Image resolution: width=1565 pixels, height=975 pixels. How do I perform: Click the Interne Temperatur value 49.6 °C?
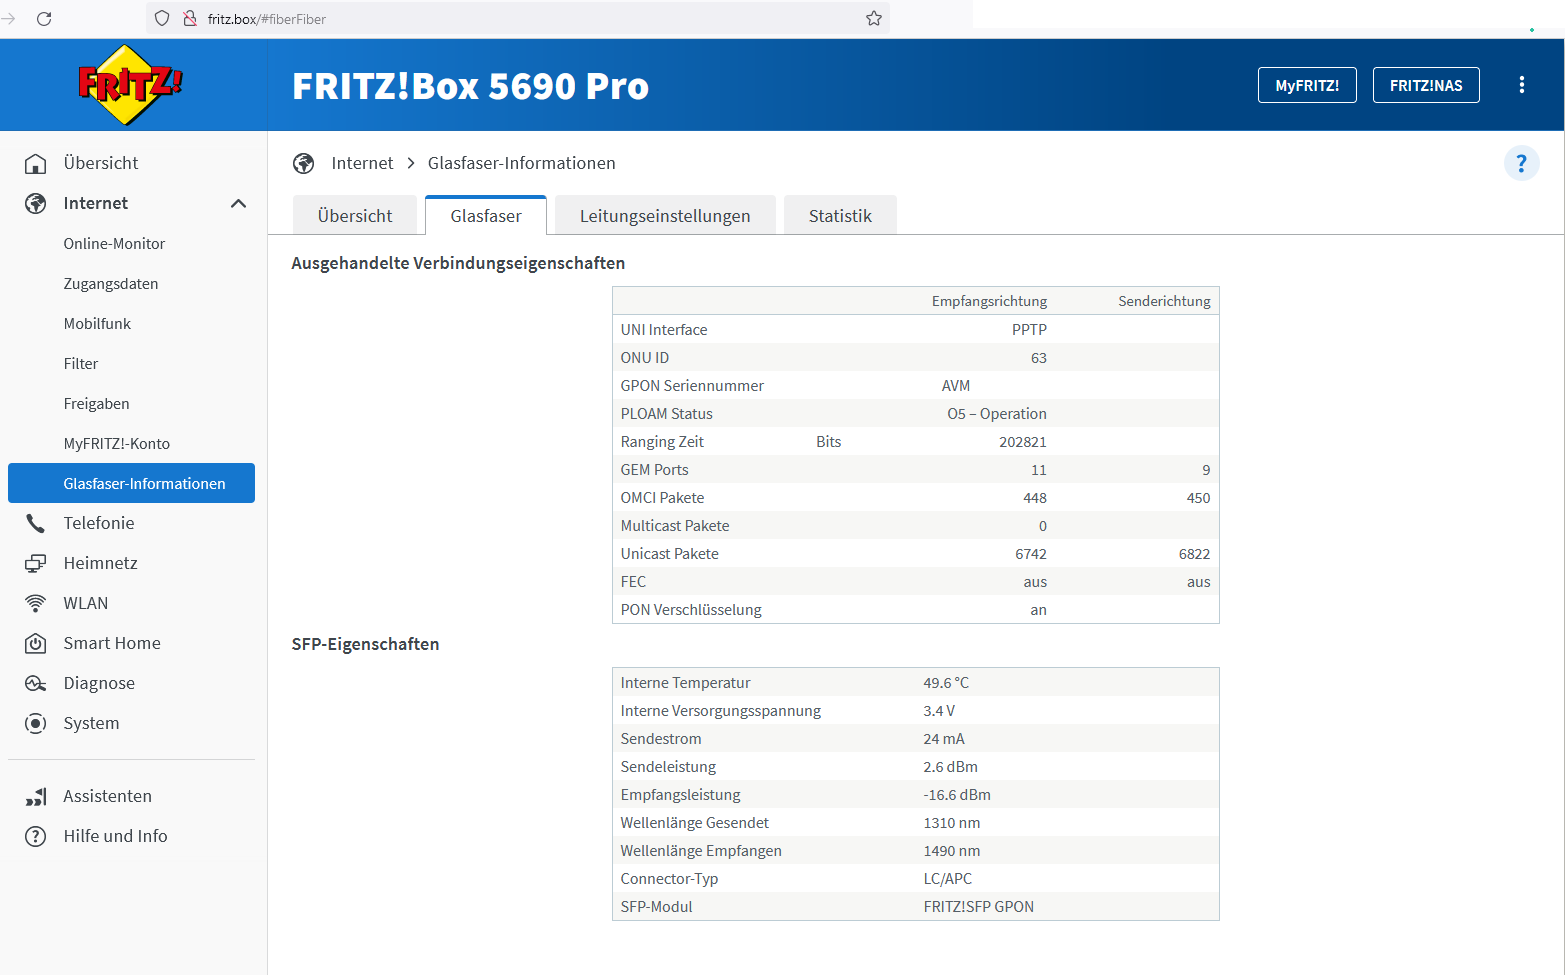(x=946, y=683)
